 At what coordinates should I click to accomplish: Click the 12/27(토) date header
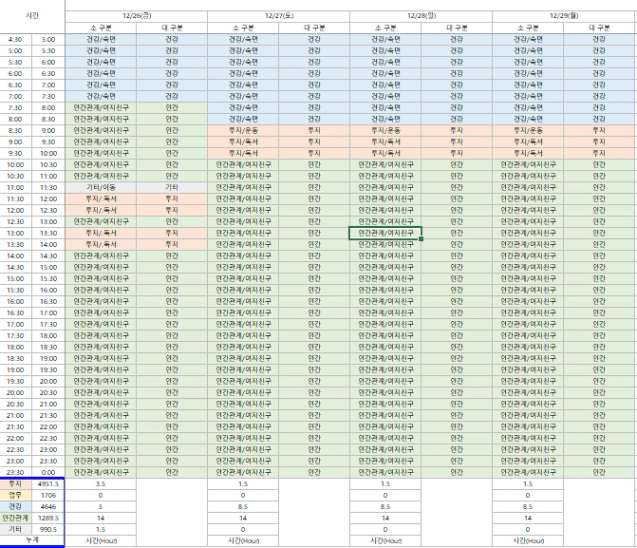tap(279, 16)
